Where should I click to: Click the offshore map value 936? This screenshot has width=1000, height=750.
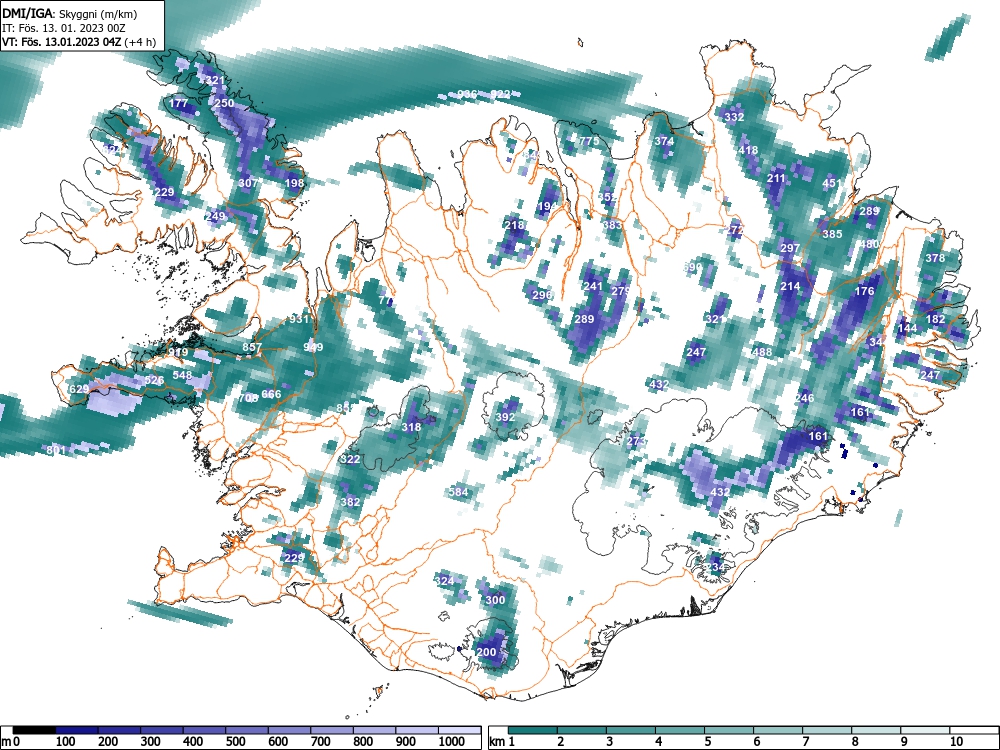[x=467, y=94]
